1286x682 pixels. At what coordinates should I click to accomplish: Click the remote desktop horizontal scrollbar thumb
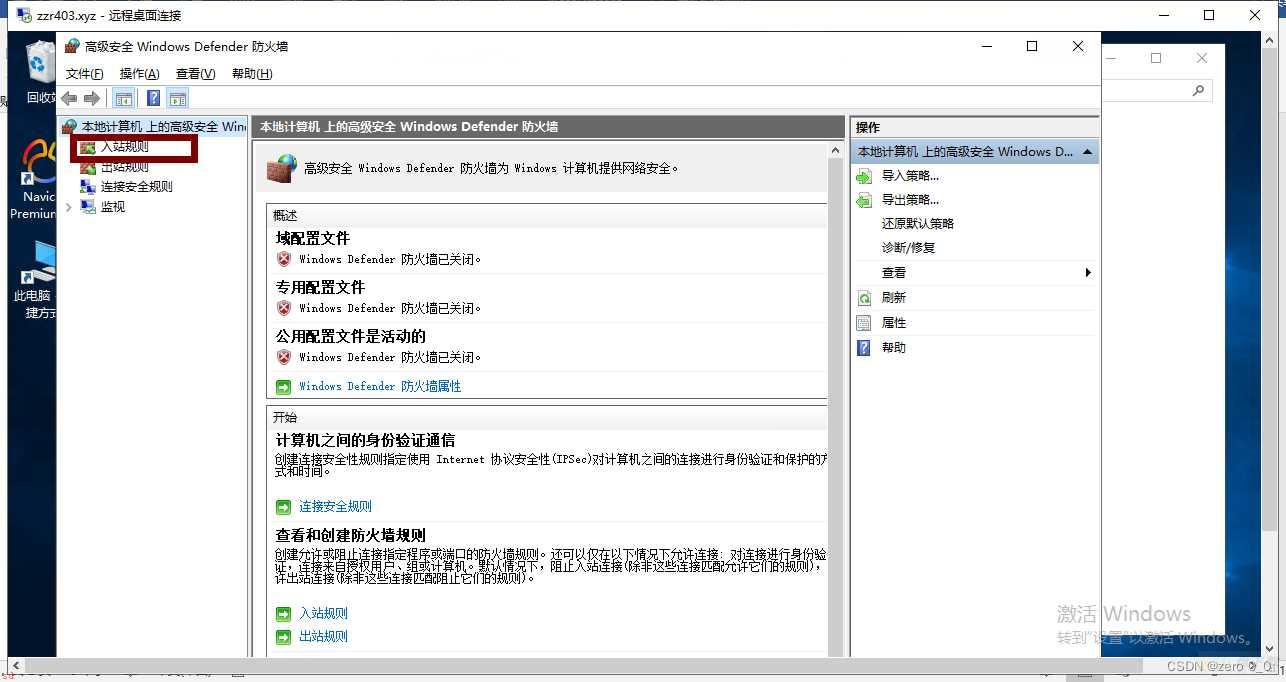pyautogui.click(x=584, y=665)
